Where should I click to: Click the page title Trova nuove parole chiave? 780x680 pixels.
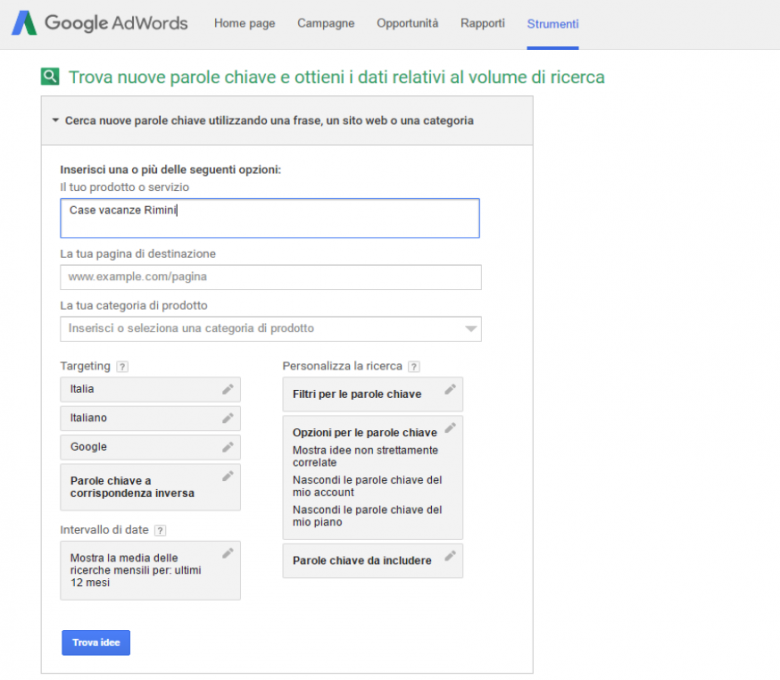pyautogui.click(x=337, y=77)
